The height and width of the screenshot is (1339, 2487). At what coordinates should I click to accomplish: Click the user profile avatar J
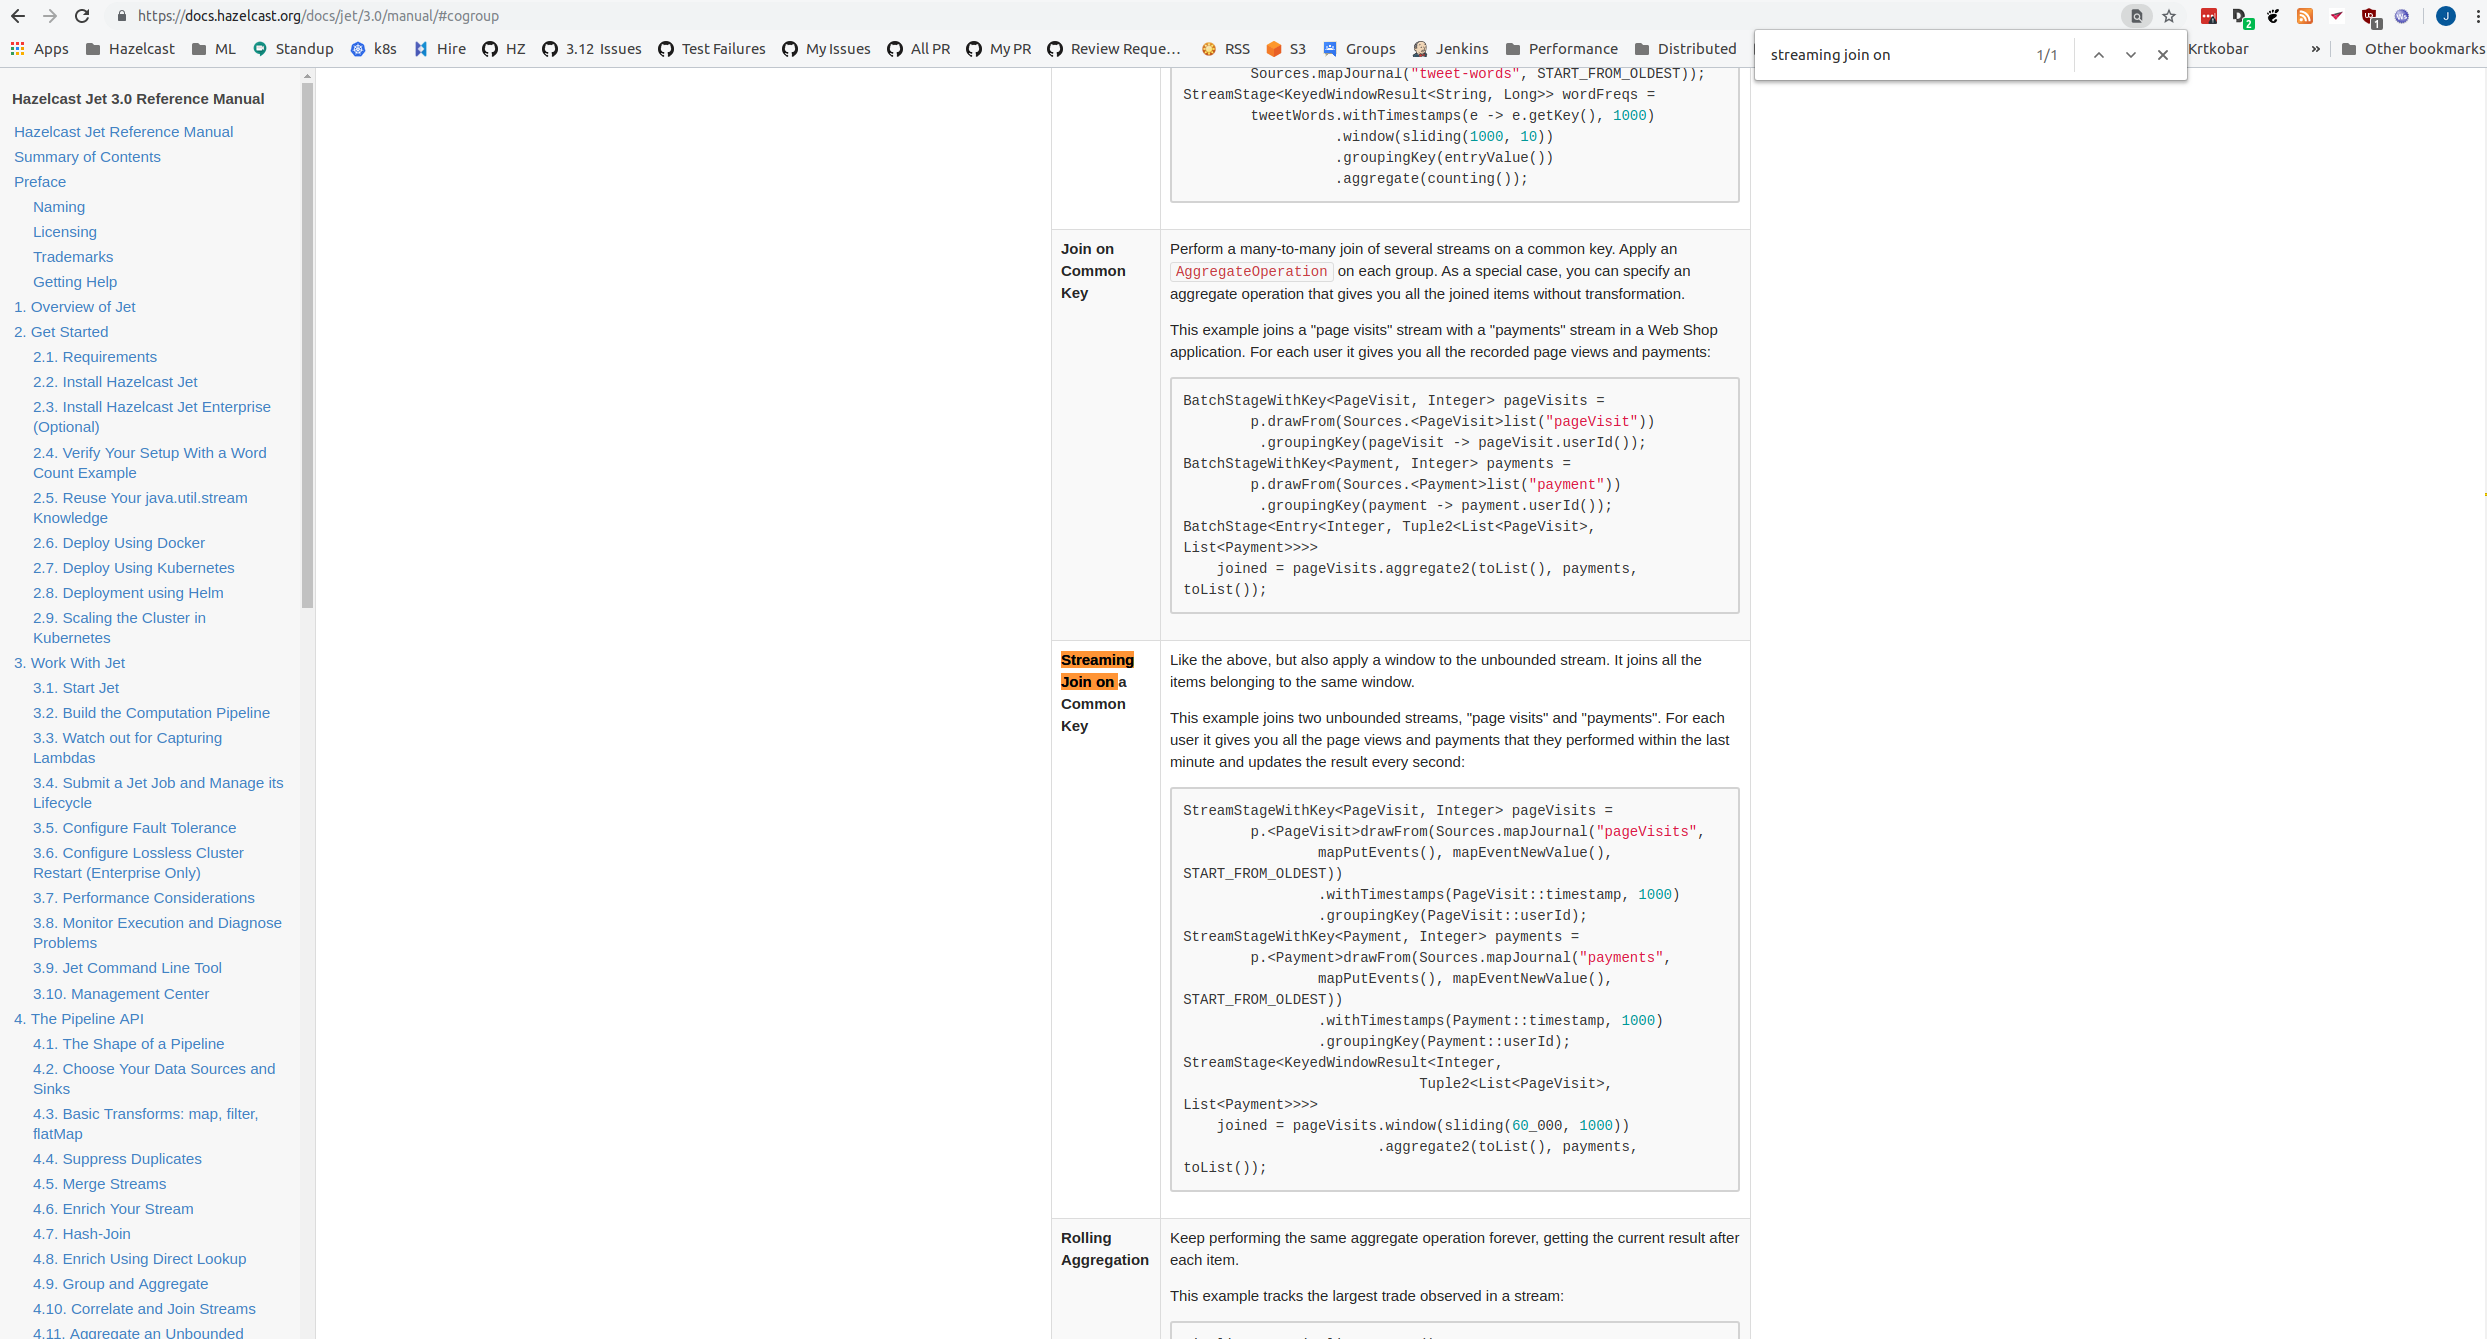pos(2446,16)
